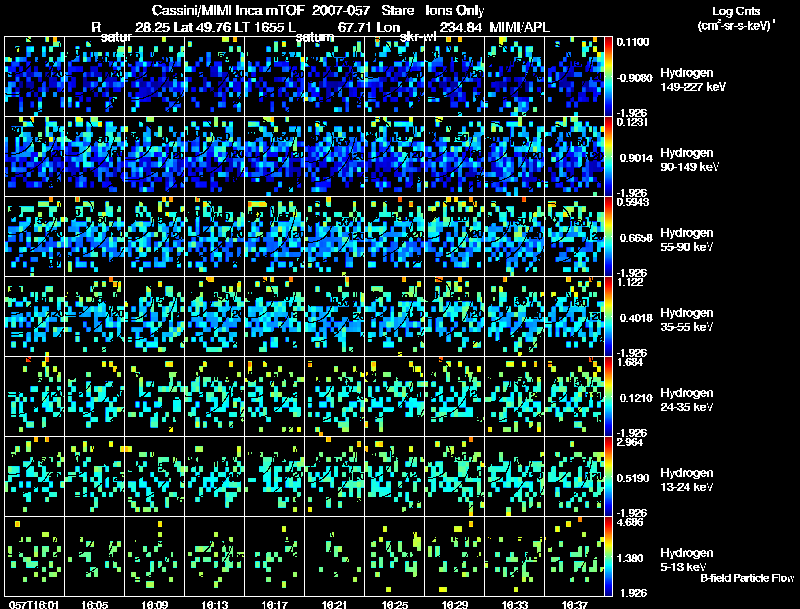Click the 16:37 time label
Screen dimensions: 800x609
pos(574,604)
